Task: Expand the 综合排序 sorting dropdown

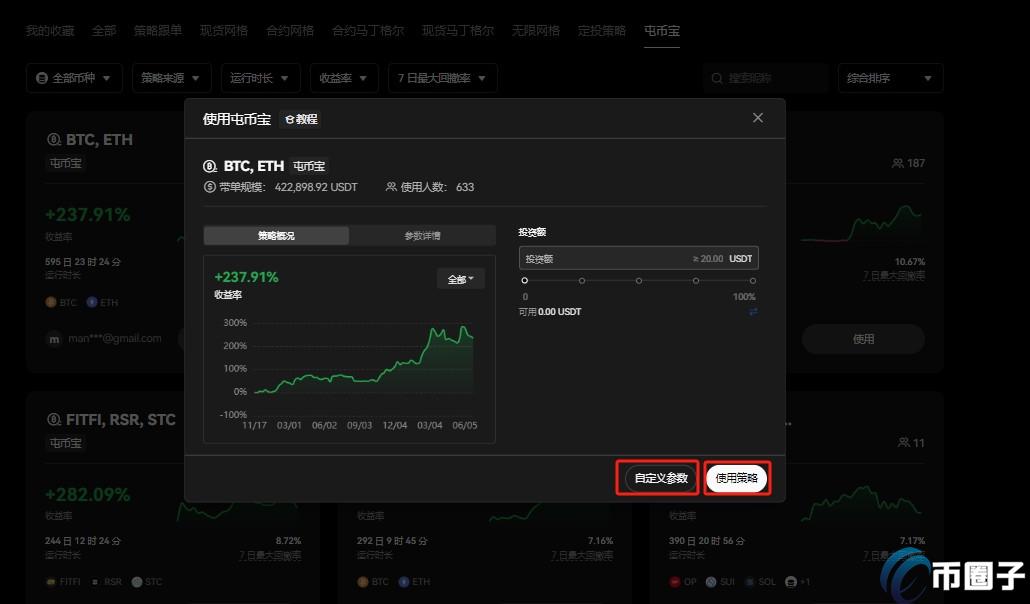Action: pyautogui.click(x=888, y=77)
